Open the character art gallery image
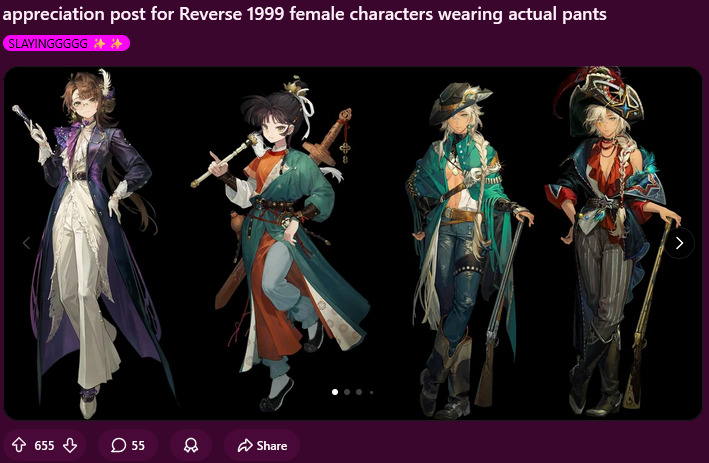709x463 pixels. [353, 243]
